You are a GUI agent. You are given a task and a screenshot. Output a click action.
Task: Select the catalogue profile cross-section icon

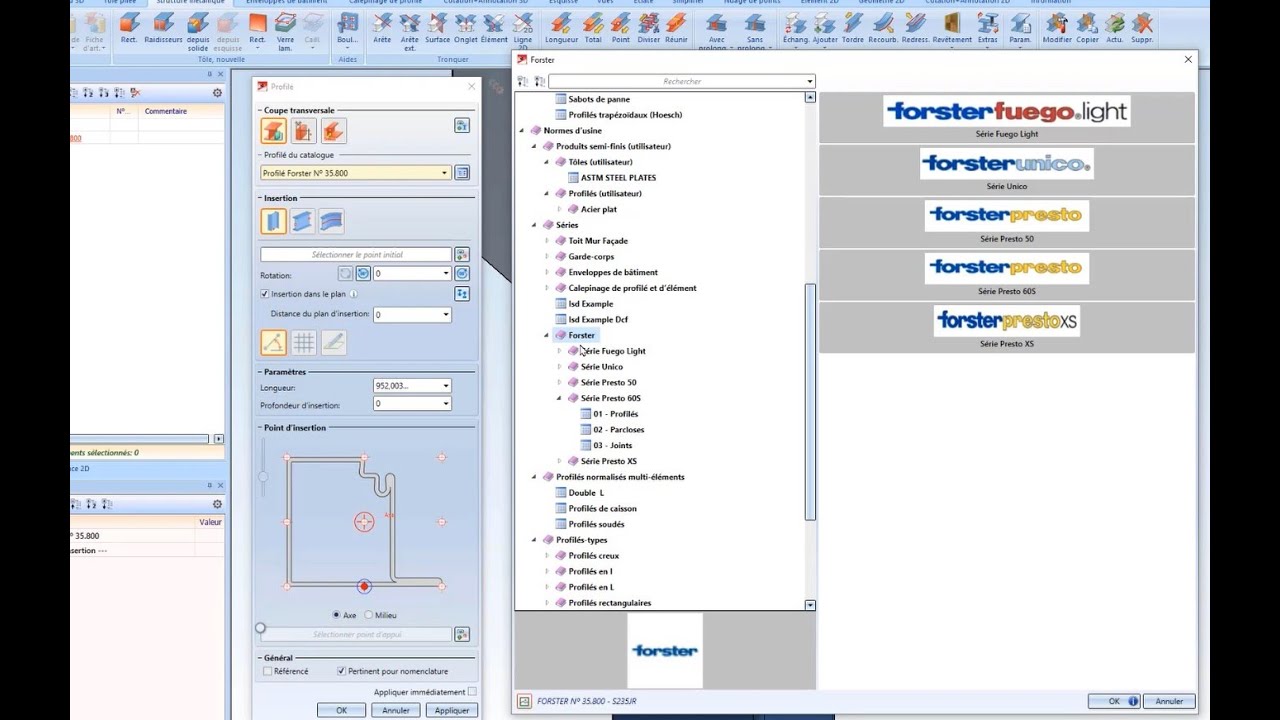pyautogui.click(x=273, y=130)
